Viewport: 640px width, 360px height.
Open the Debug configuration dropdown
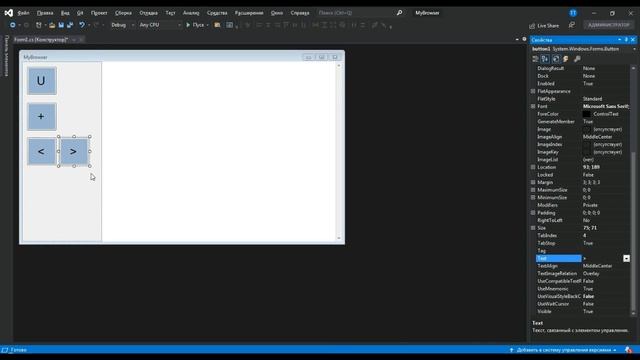tap(122, 25)
